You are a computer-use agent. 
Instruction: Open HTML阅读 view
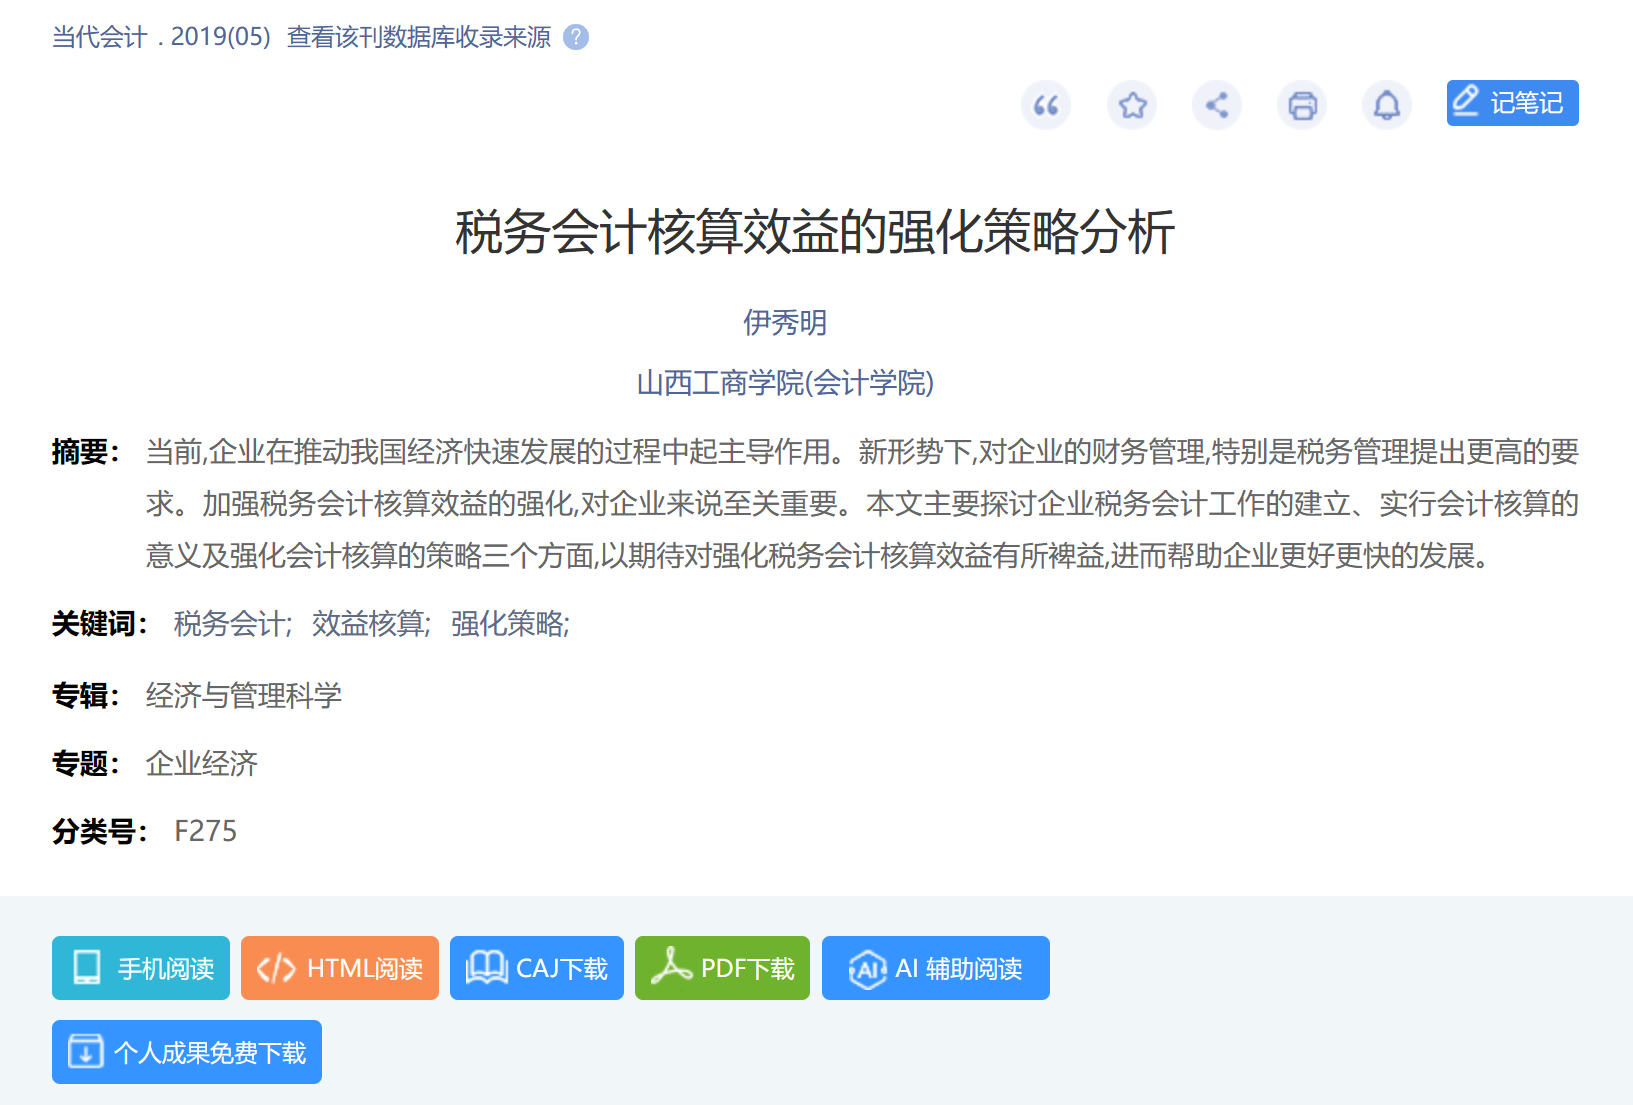[340, 968]
